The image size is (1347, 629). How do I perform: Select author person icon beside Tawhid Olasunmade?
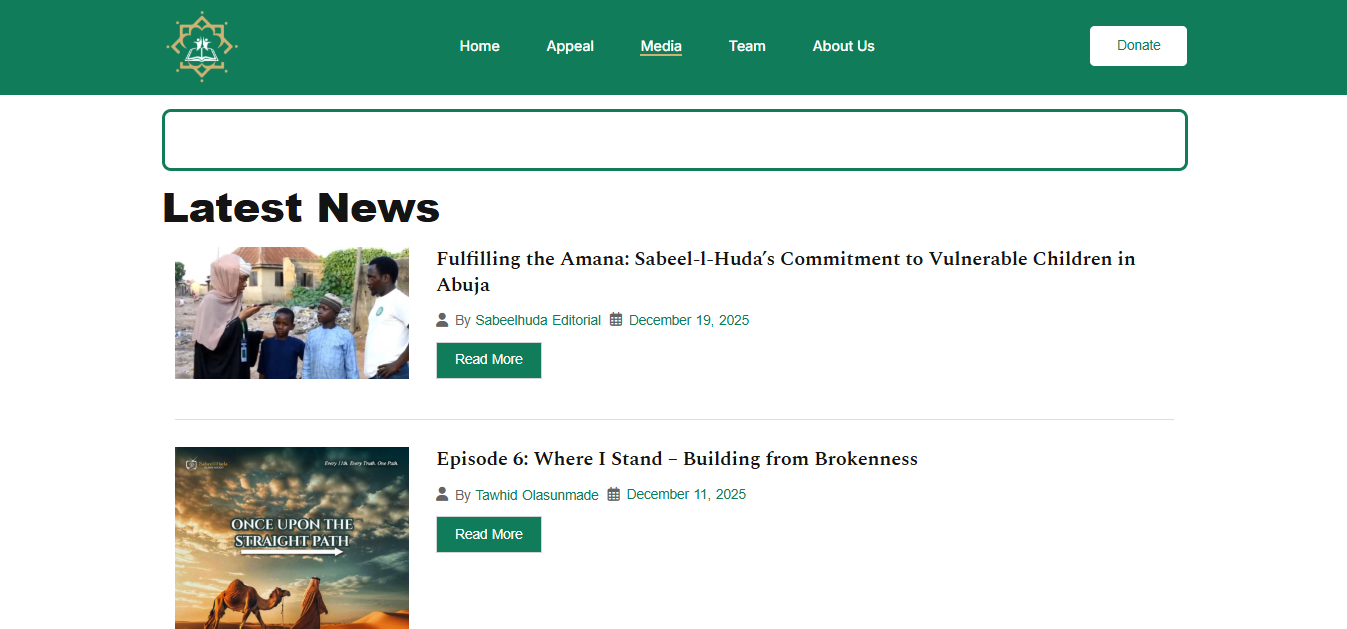[442, 494]
